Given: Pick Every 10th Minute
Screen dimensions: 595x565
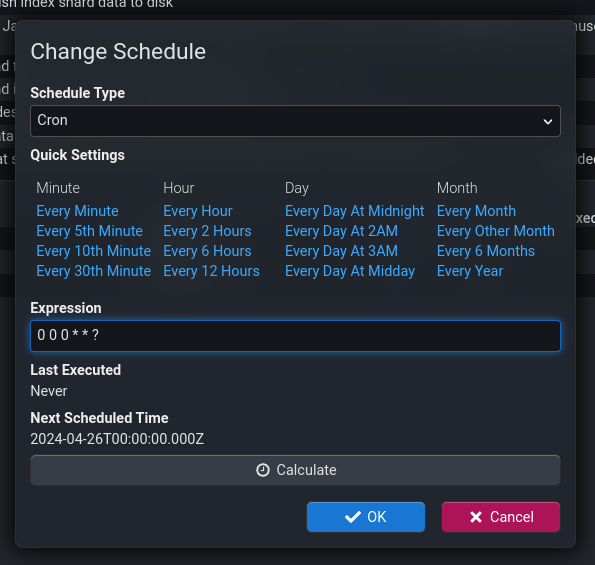Looking at the screenshot, I should 94,251.
